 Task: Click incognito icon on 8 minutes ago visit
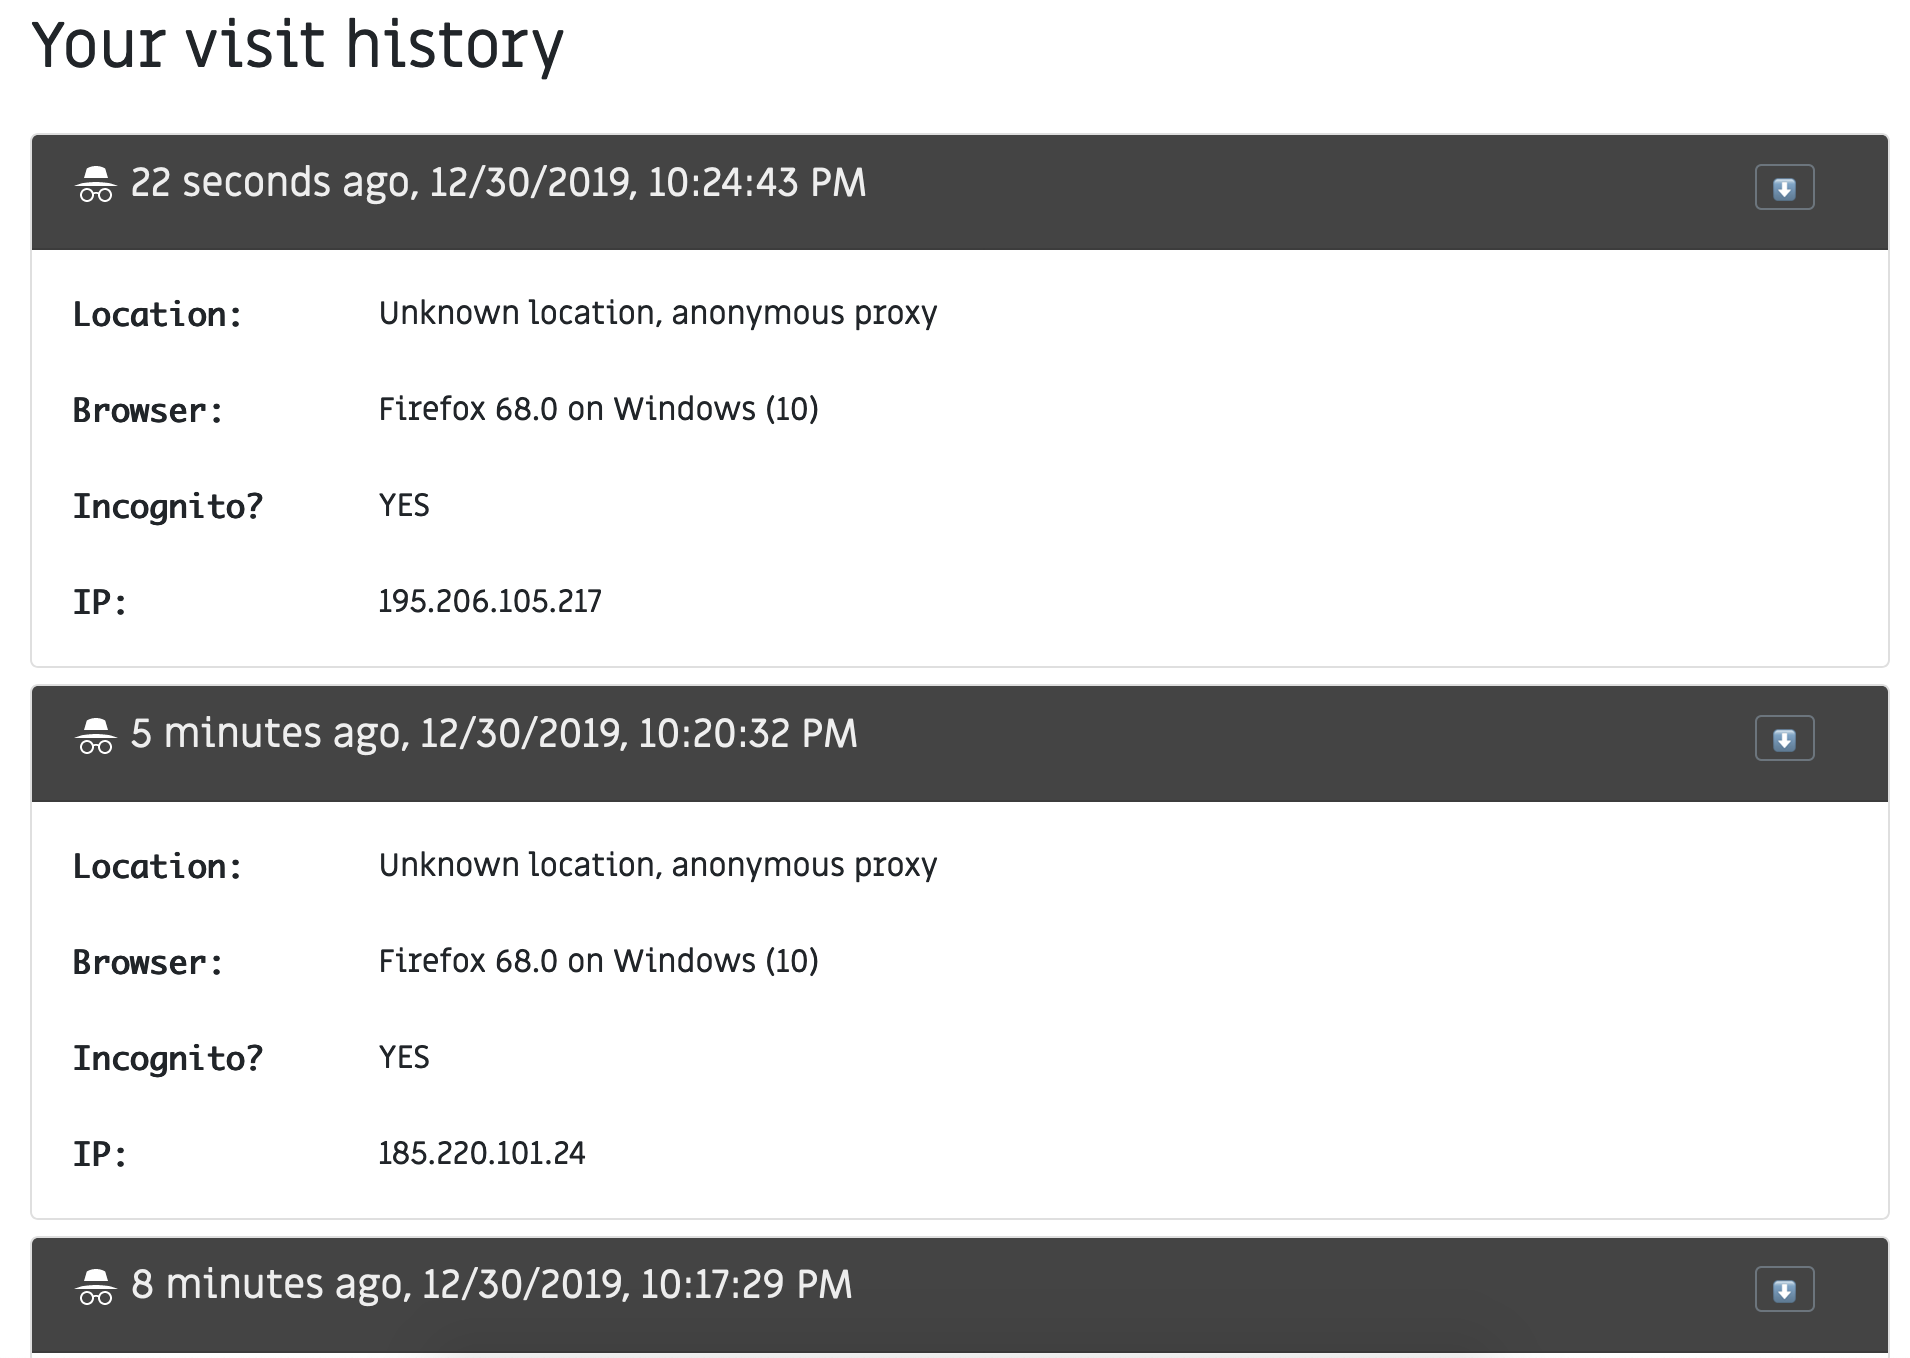pos(95,1287)
